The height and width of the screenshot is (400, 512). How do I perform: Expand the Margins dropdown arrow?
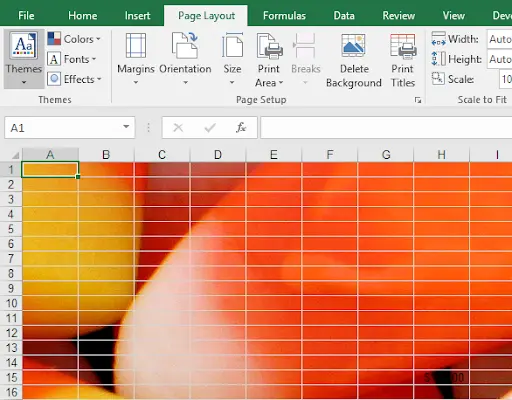coord(136,82)
